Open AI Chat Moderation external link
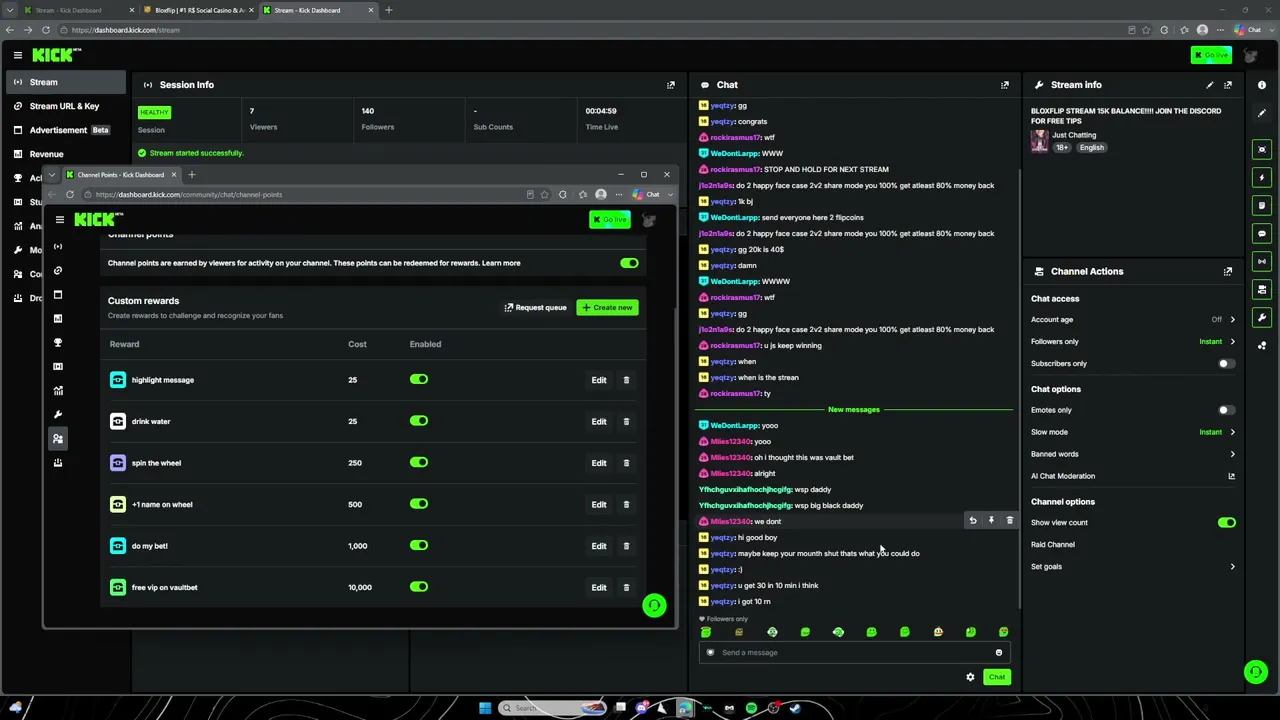Image resolution: width=1280 pixels, height=720 pixels. [x=1232, y=477]
